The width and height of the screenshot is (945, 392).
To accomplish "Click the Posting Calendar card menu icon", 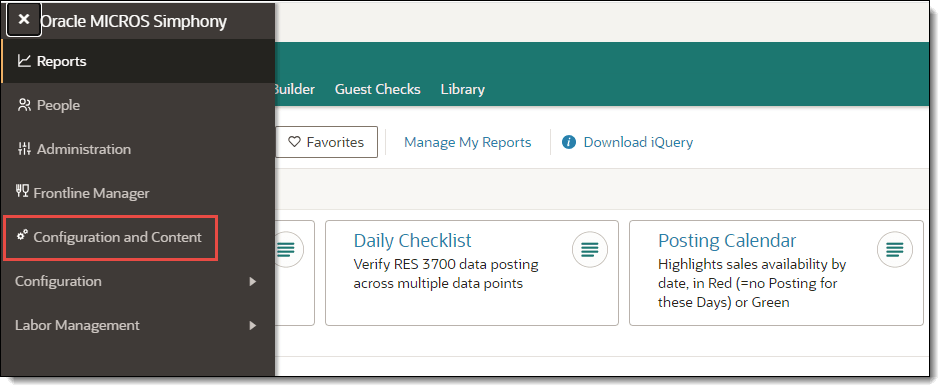I will [895, 249].
